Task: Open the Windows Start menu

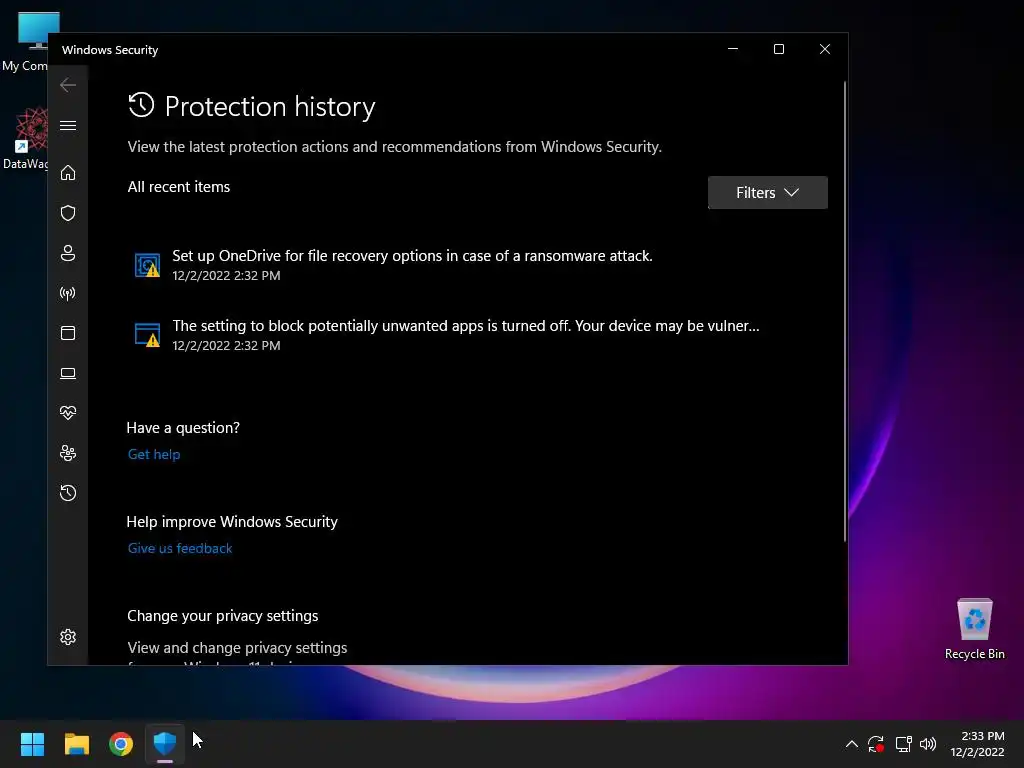Action: 32,743
